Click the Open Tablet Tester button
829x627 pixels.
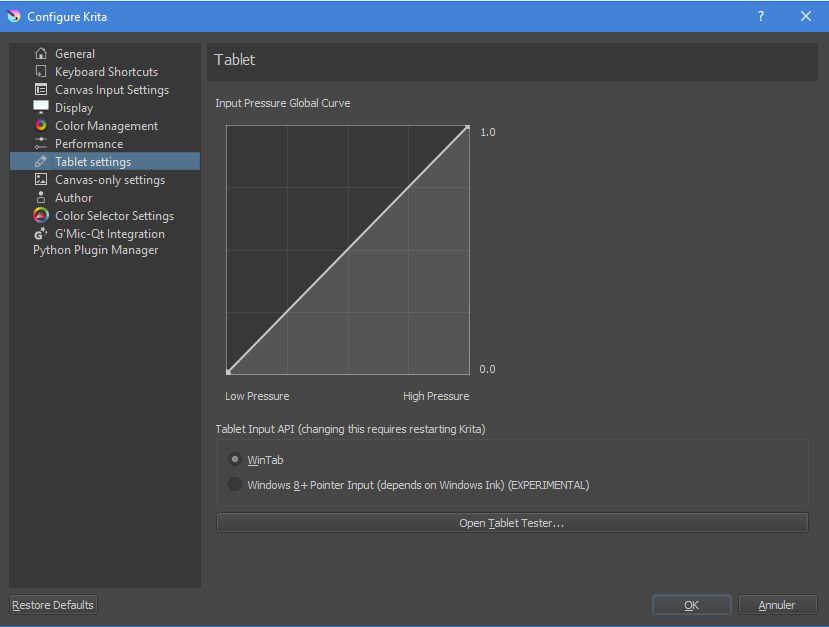(x=511, y=523)
